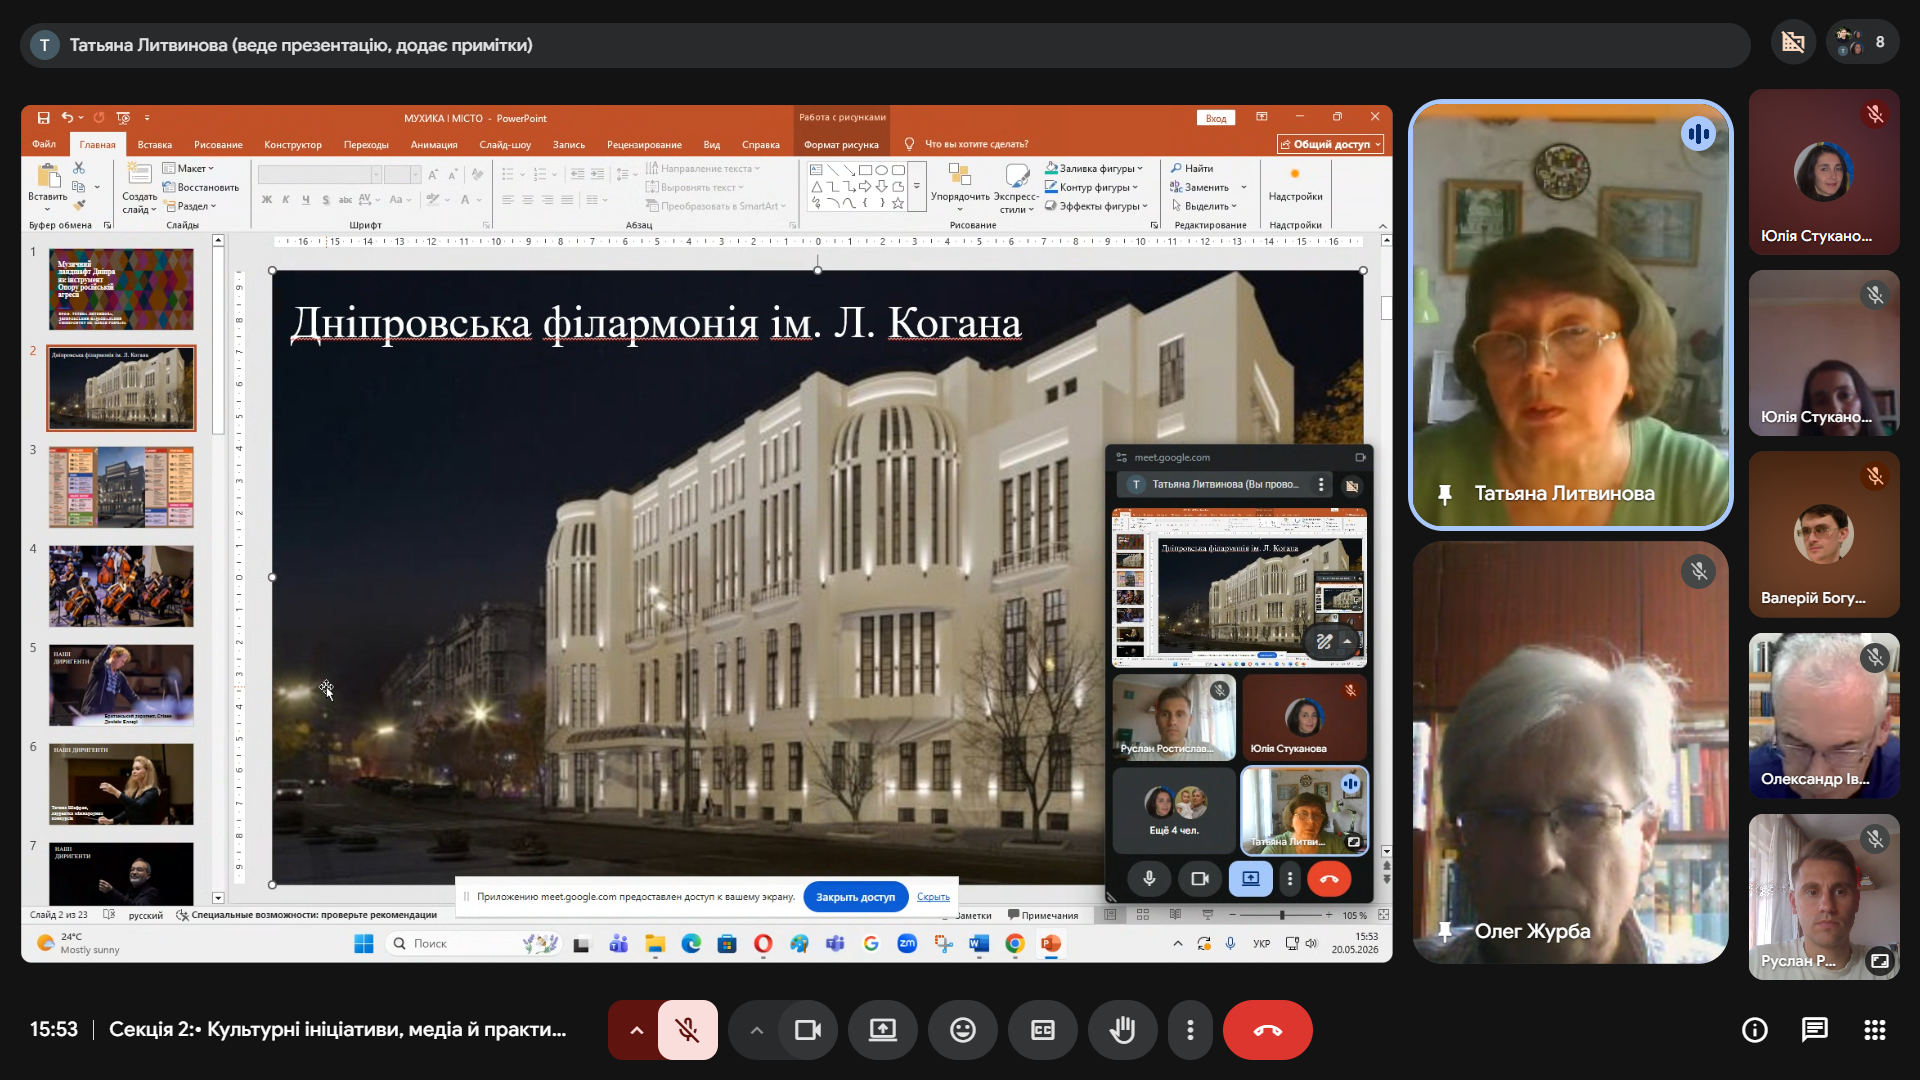Click the Закрыть доступ button

pyautogui.click(x=855, y=897)
